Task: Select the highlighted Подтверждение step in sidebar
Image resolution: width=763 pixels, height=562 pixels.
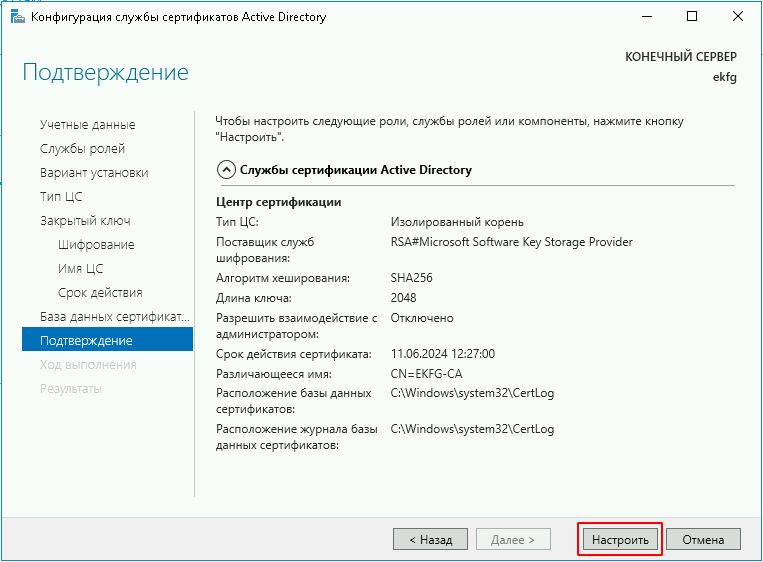Action: click(x=107, y=340)
